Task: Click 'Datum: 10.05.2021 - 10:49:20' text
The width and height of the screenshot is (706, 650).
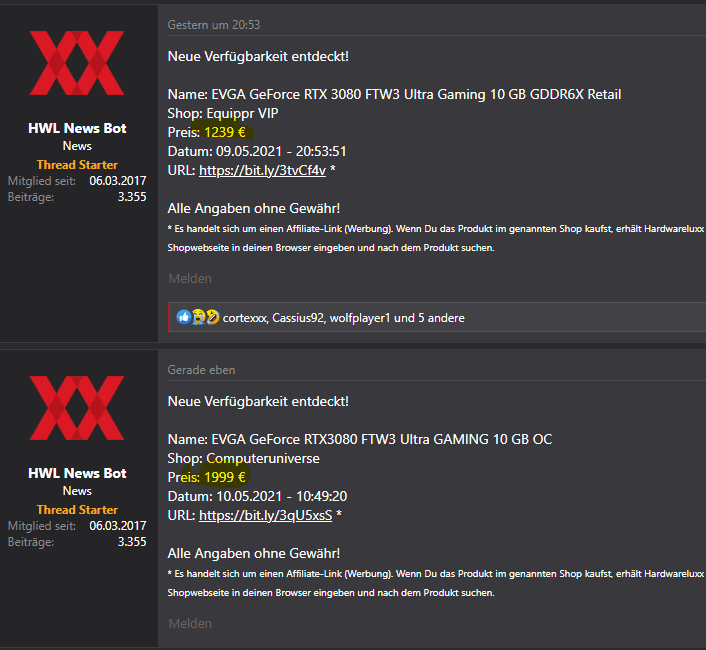Action: pyautogui.click(x=258, y=496)
